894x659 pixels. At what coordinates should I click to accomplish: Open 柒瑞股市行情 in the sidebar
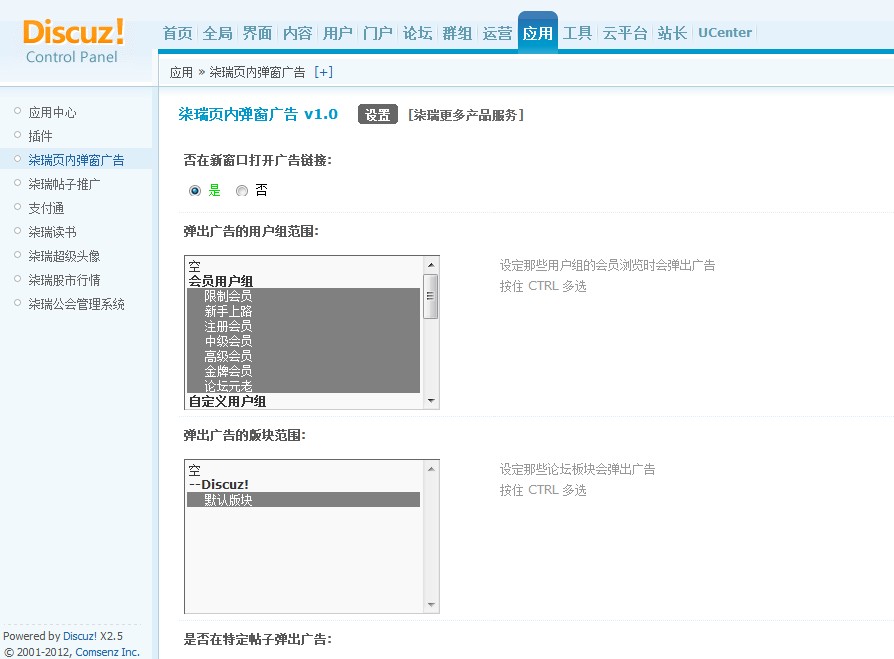point(64,280)
